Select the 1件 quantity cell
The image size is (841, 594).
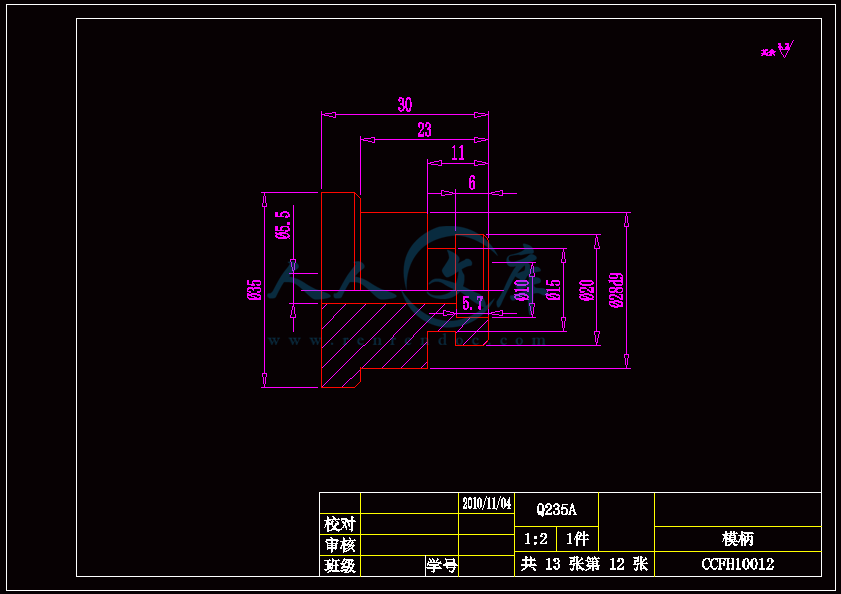[x=578, y=539]
